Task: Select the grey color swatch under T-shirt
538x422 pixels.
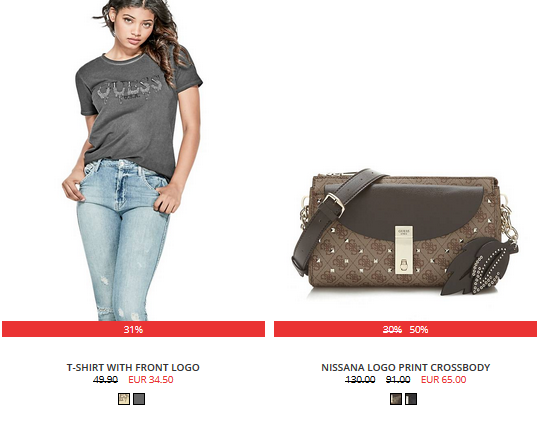Action: [x=139, y=399]
